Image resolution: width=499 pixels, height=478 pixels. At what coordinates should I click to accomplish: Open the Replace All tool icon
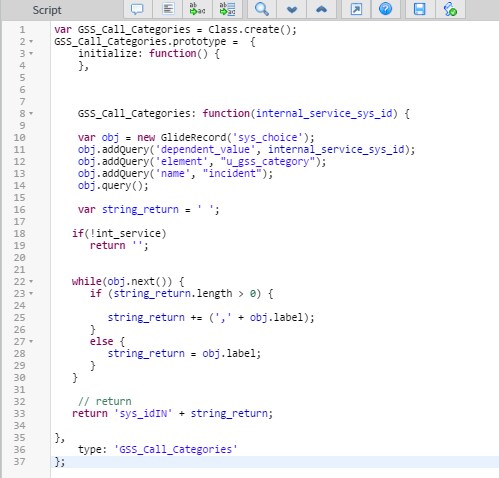coord(227,9)
